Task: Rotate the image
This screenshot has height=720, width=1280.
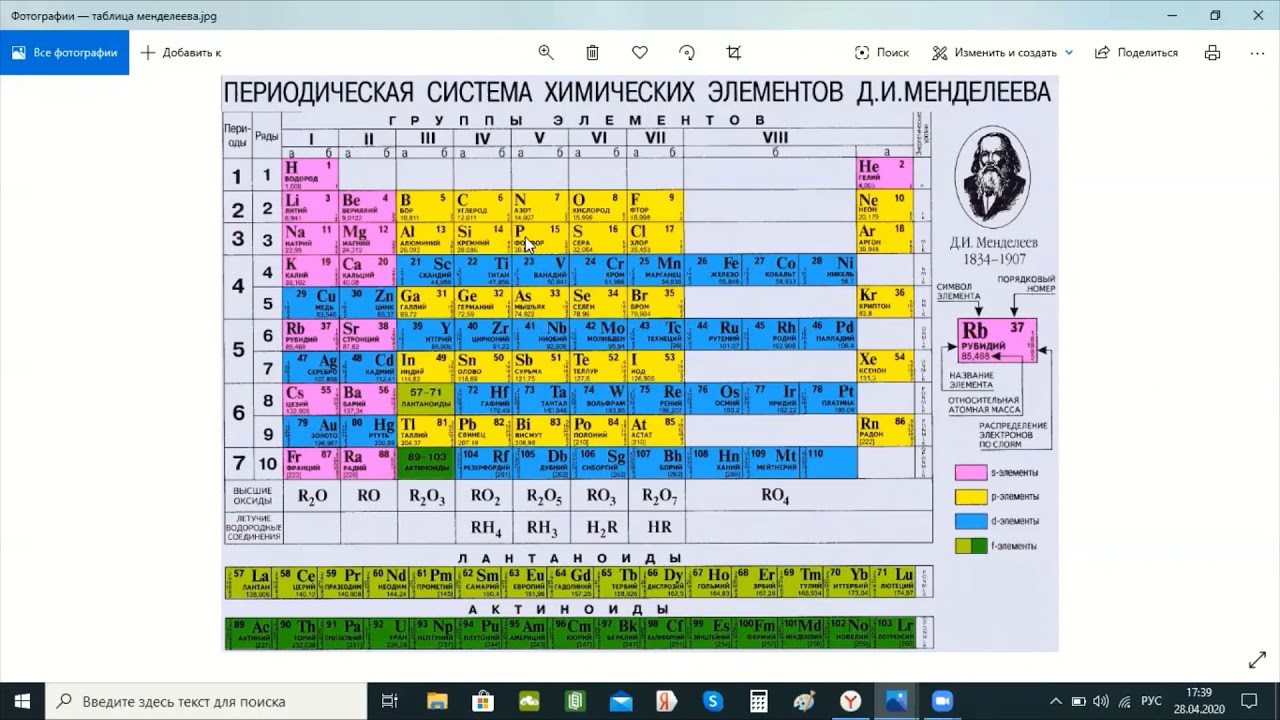Action: click(687, 52)
